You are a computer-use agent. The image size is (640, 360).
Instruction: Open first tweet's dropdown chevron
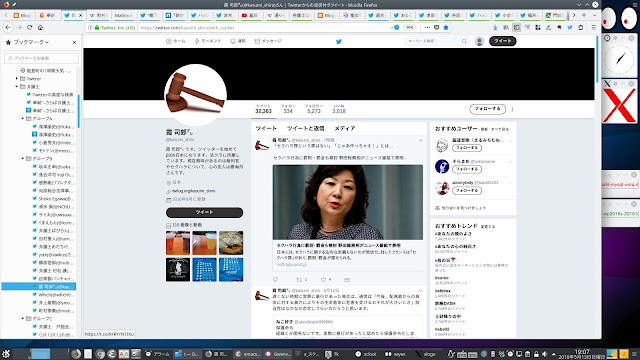click(x=420, y=140)
